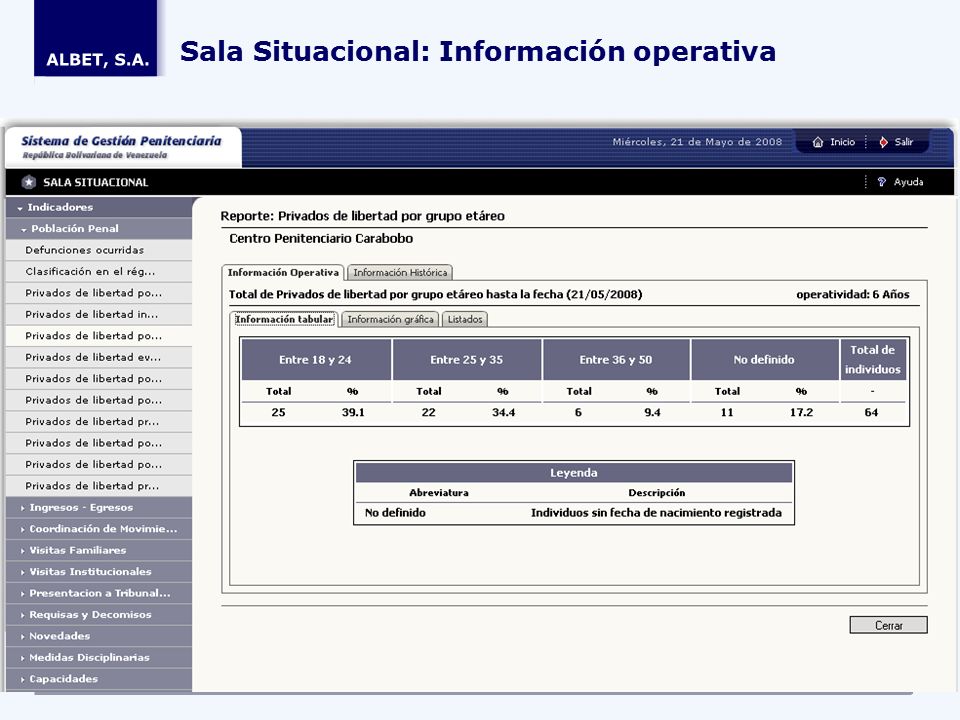This screenshot has width=960, height=720.
Task: Open the Información gráfica tab
Action: pos(390,319)
